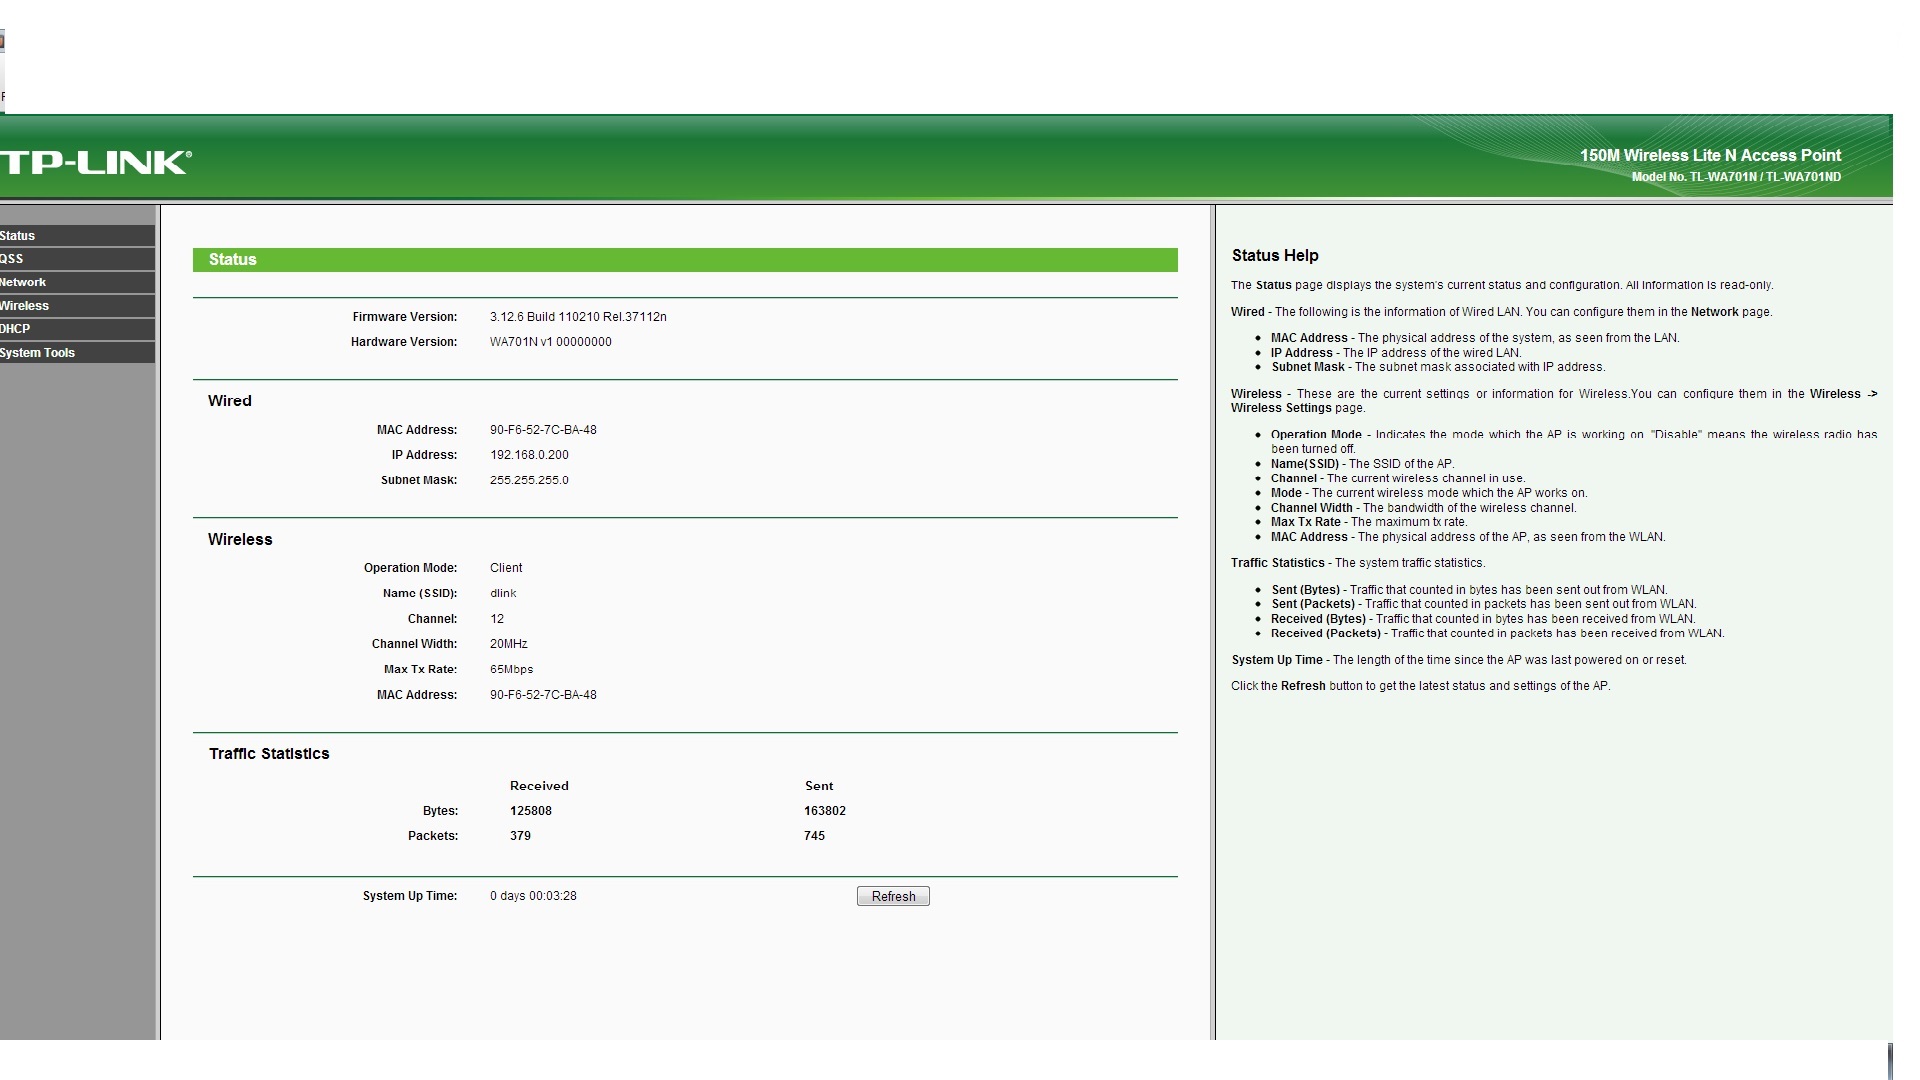The image size is (1920, 1080).
Task: Click the Model No. text in banner
Action: click(1735, 177)
